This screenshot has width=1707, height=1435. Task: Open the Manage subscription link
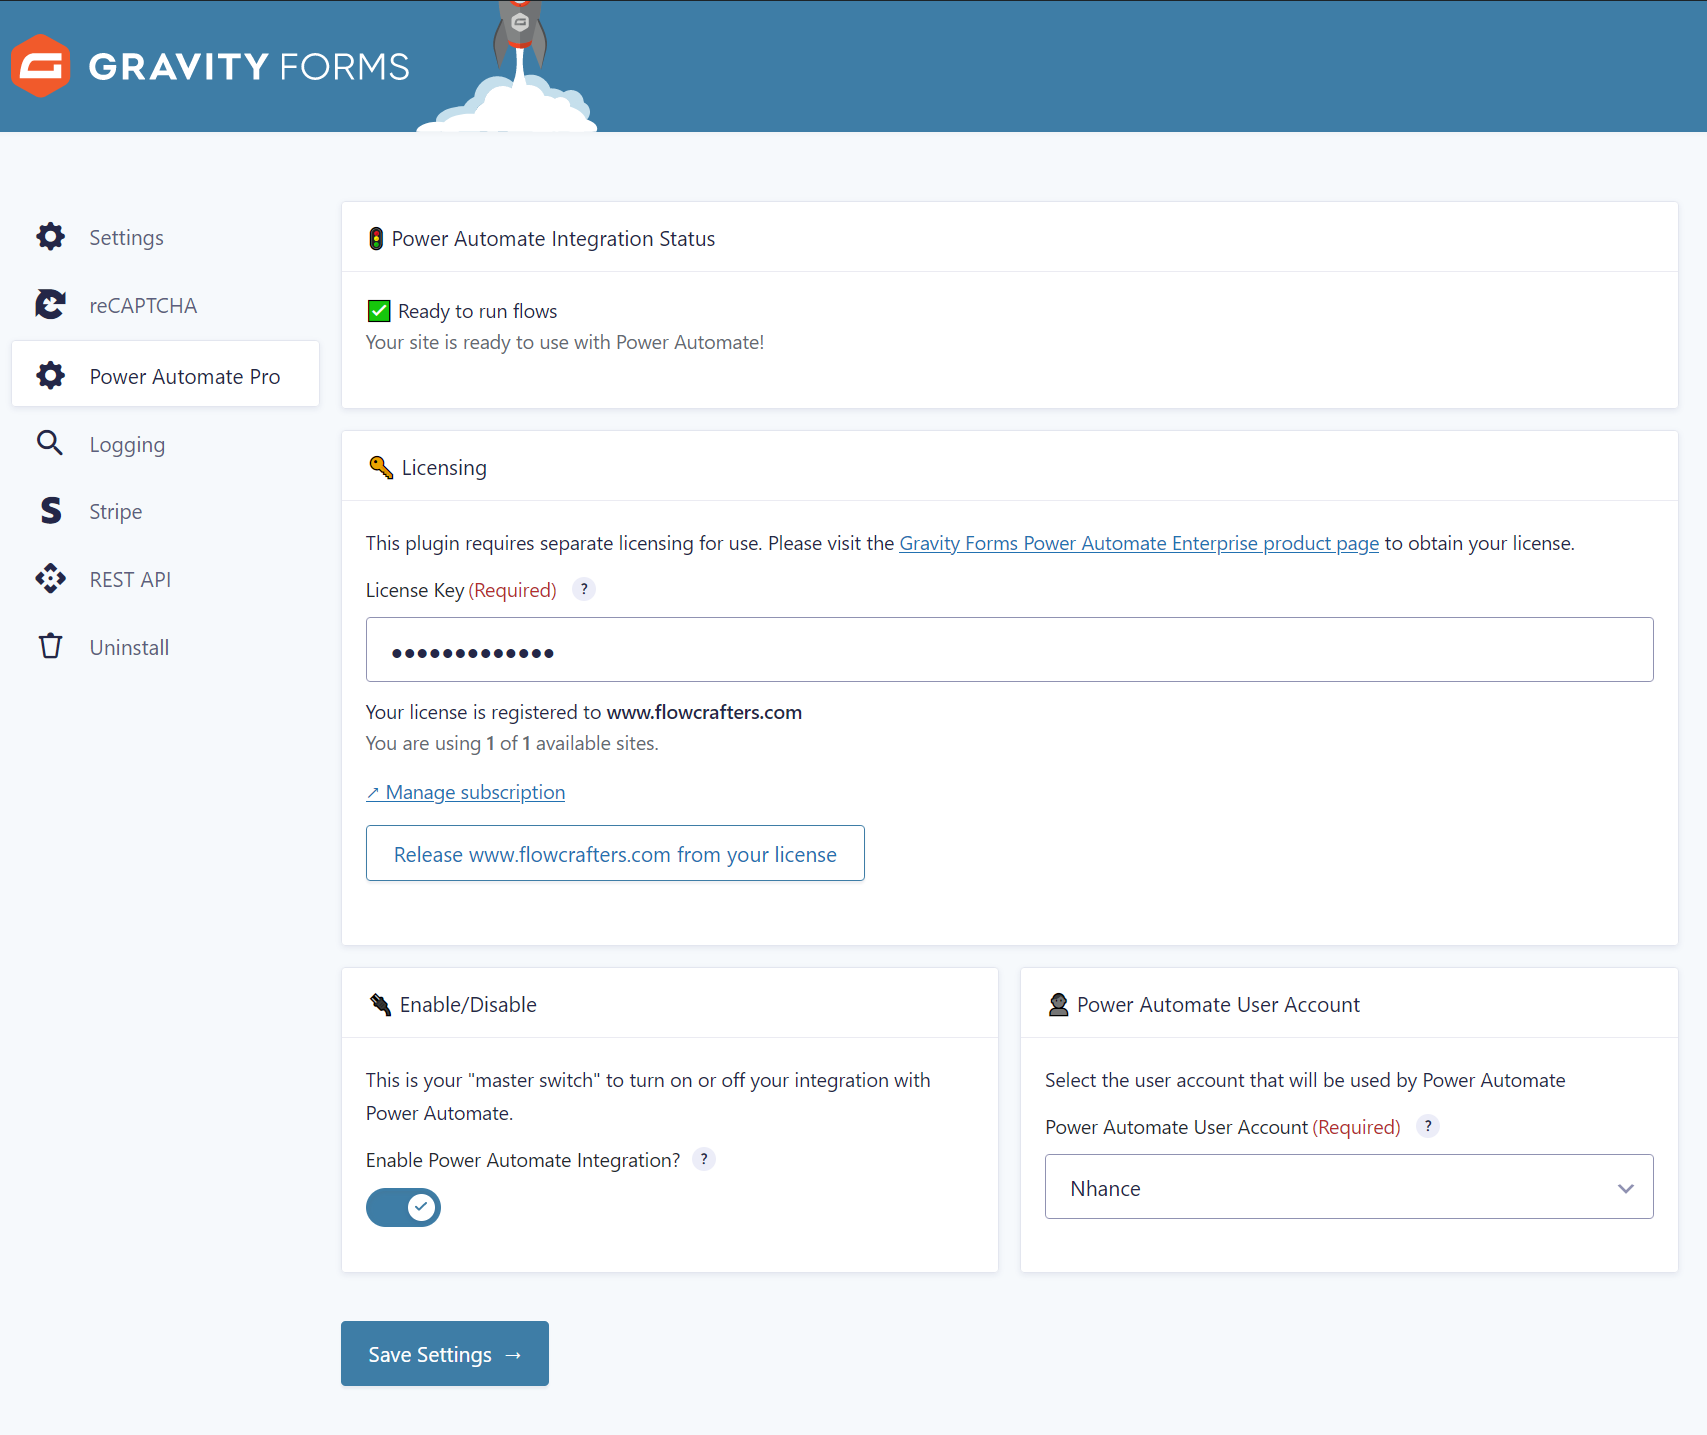(474, 792)
